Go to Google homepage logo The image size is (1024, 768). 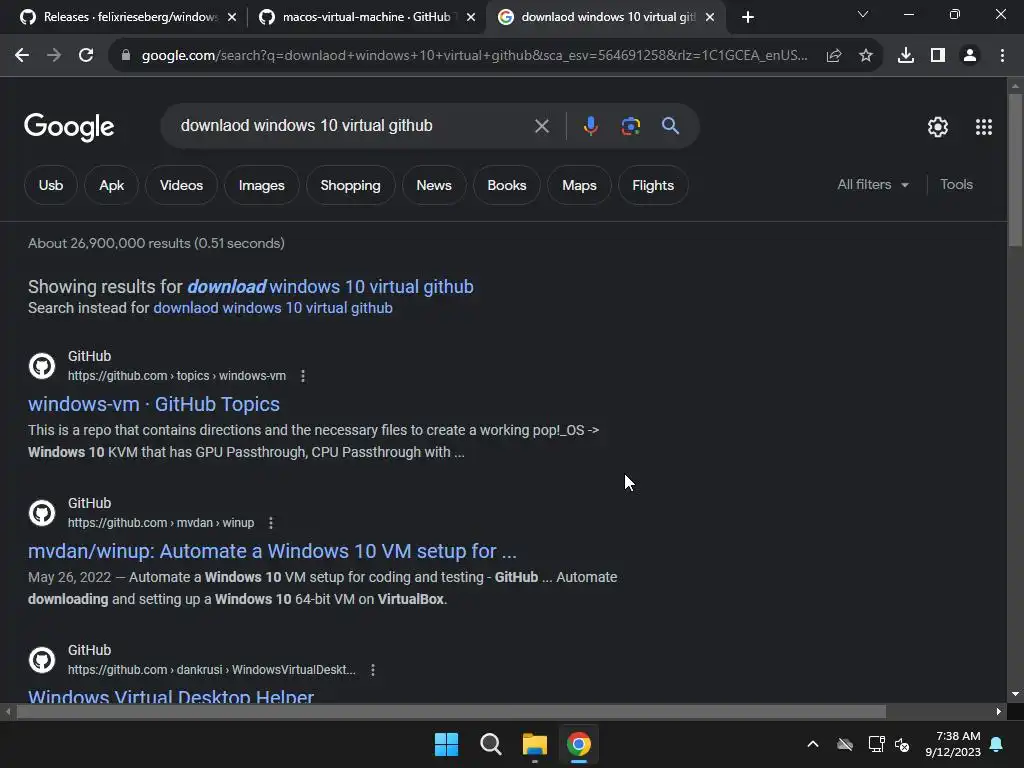click(69, 127)
